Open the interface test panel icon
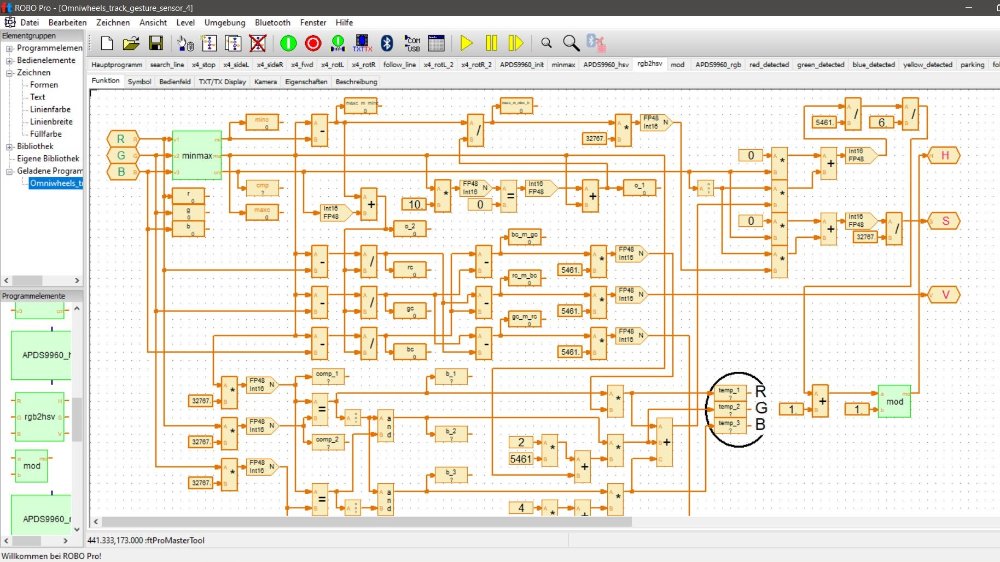The height and width of the screenshot is (562, 1000). click(436, 43)
